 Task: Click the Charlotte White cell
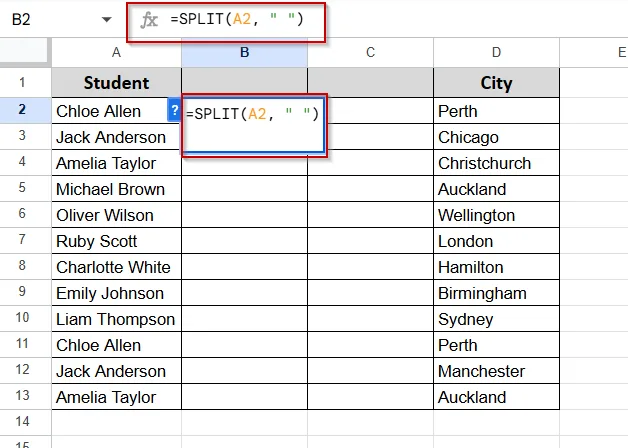pos(117,267)
